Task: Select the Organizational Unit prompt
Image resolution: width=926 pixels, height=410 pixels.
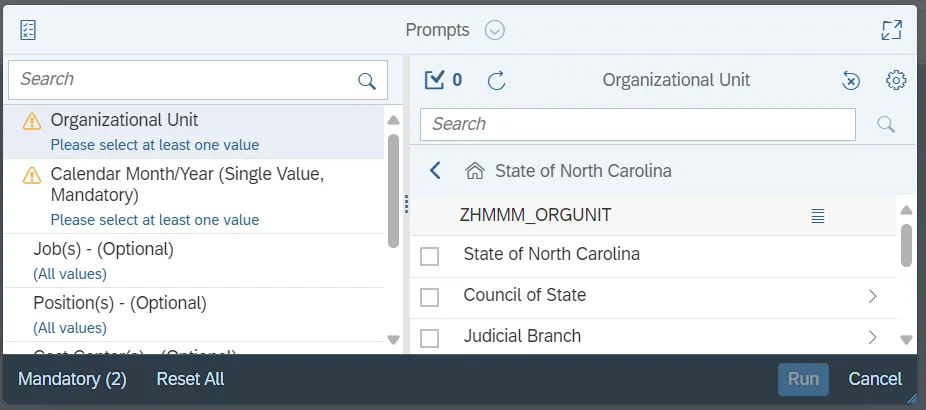Action: pyautogui.click(x=124, y=120)
